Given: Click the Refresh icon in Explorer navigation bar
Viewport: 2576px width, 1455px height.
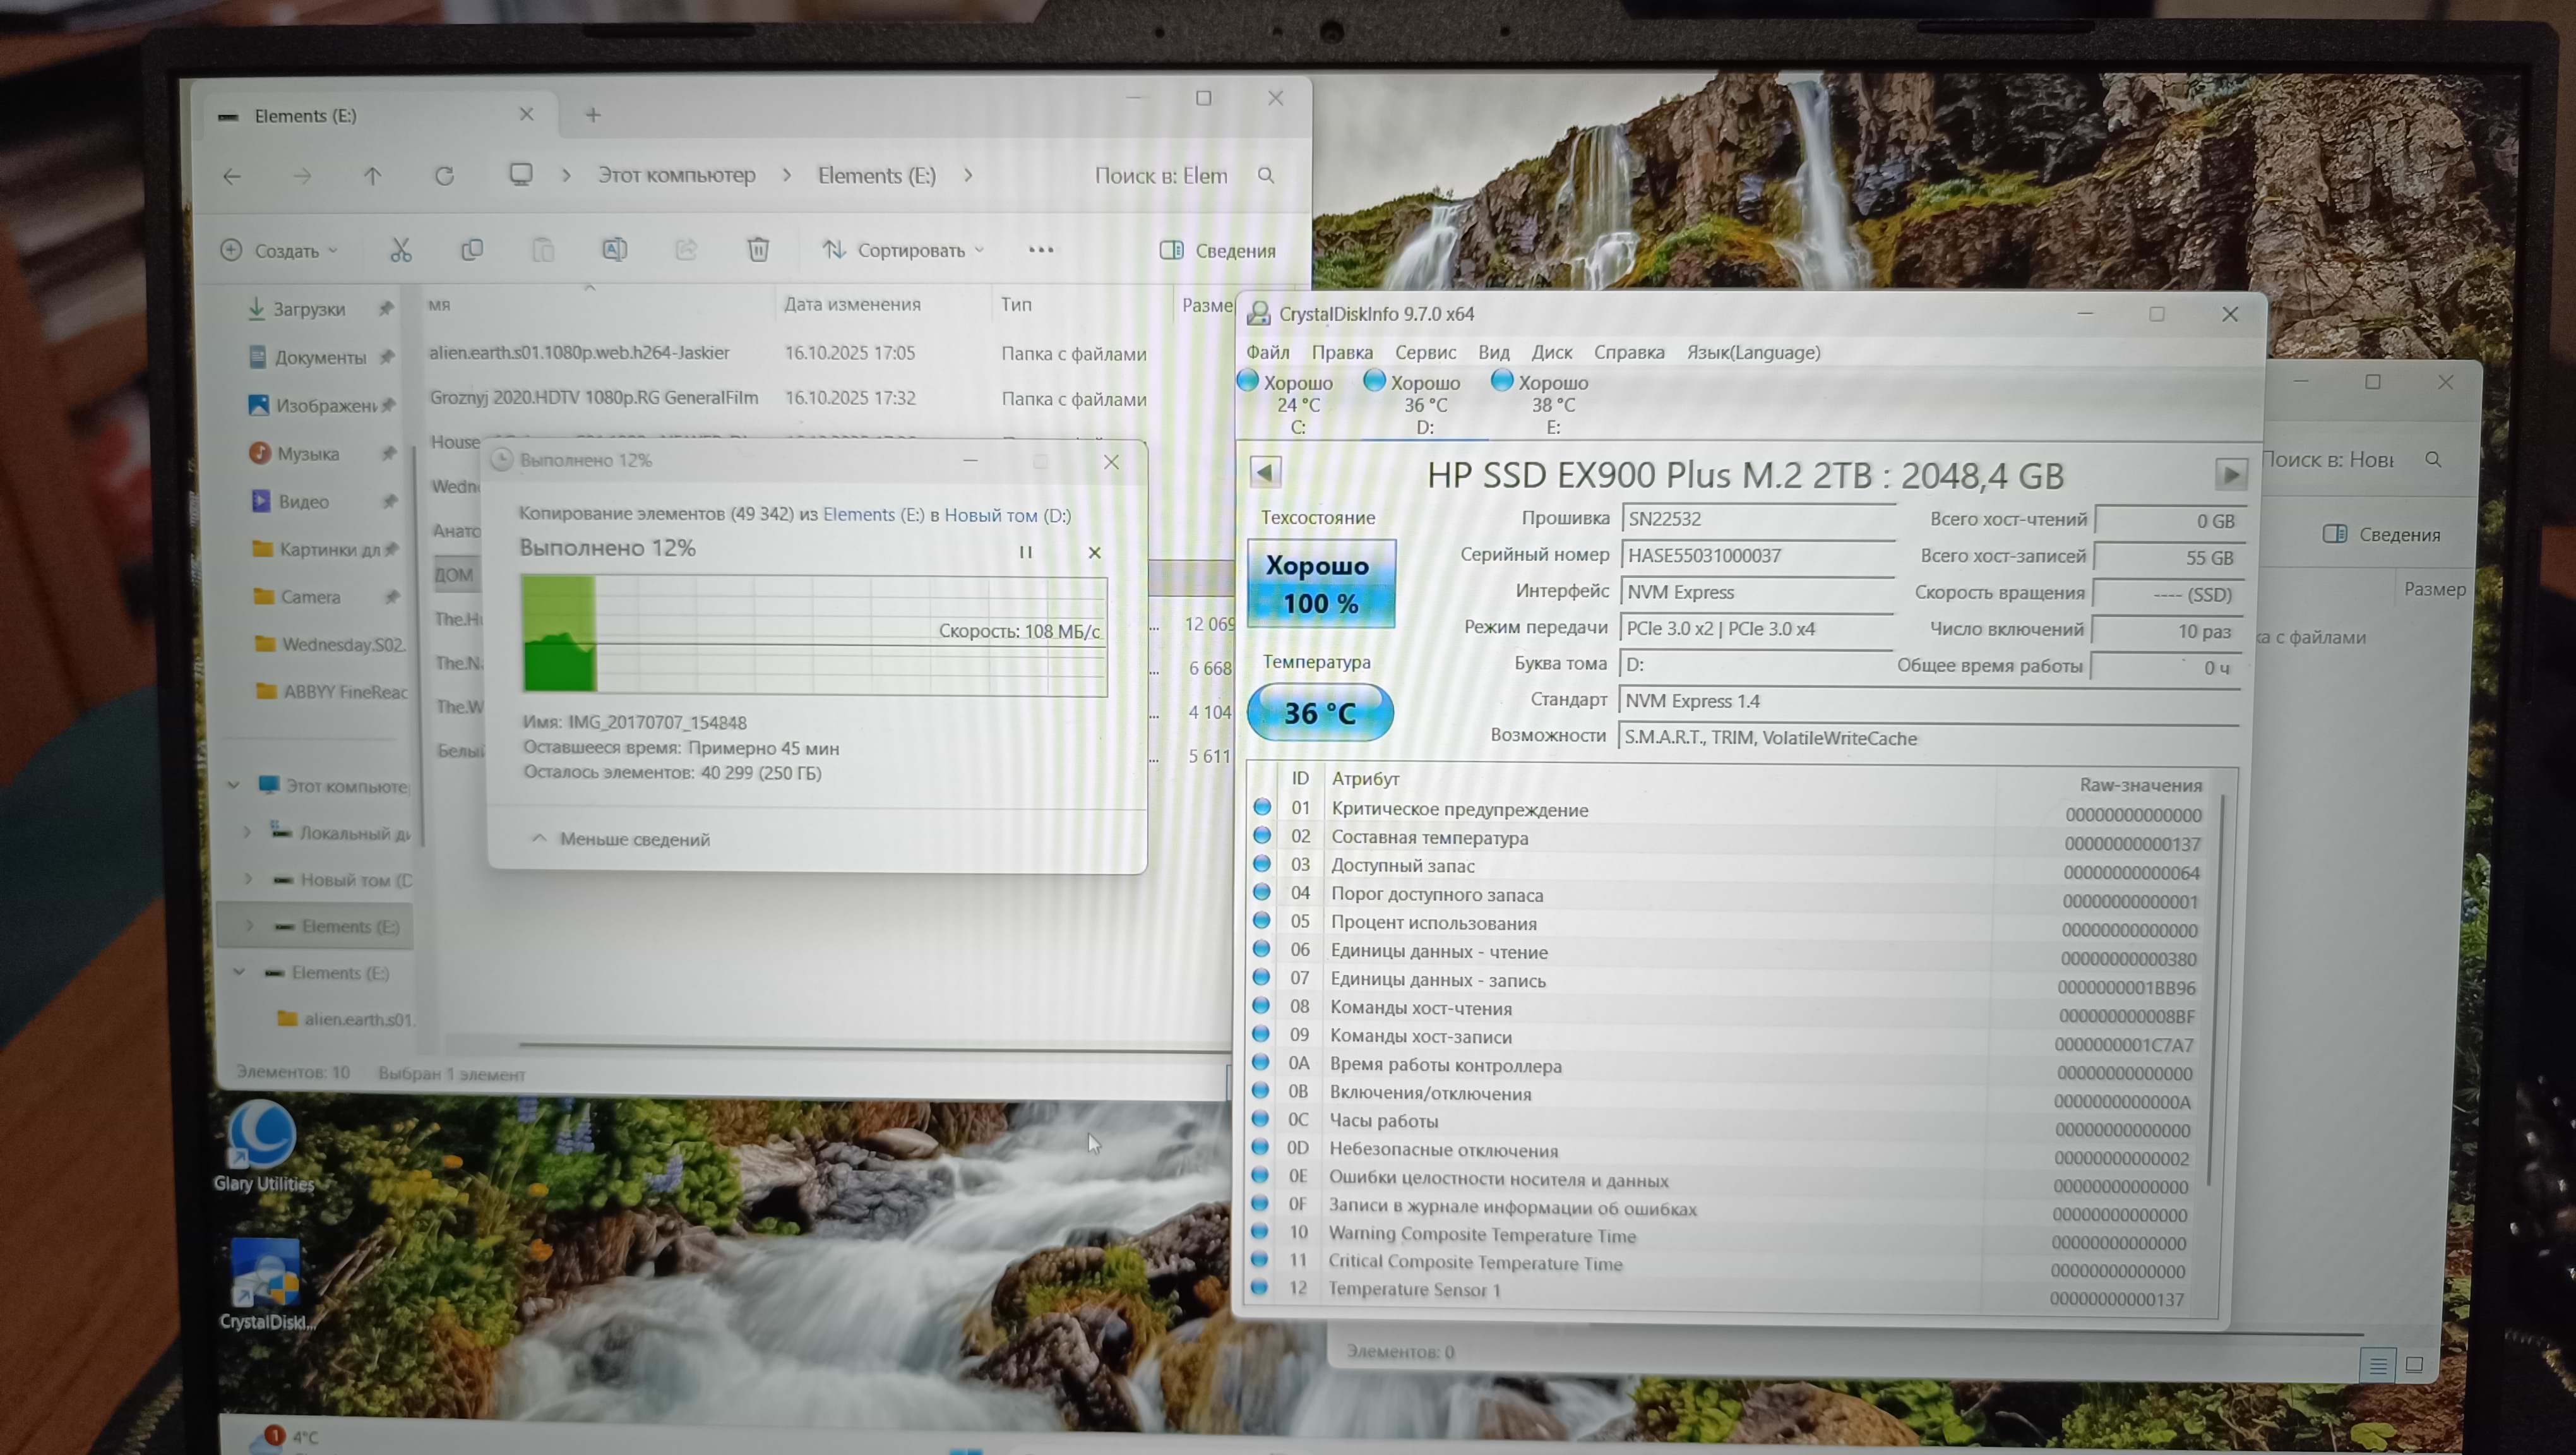Looking at the screenshot, I should pyautogui.click(x=445, y=176).
